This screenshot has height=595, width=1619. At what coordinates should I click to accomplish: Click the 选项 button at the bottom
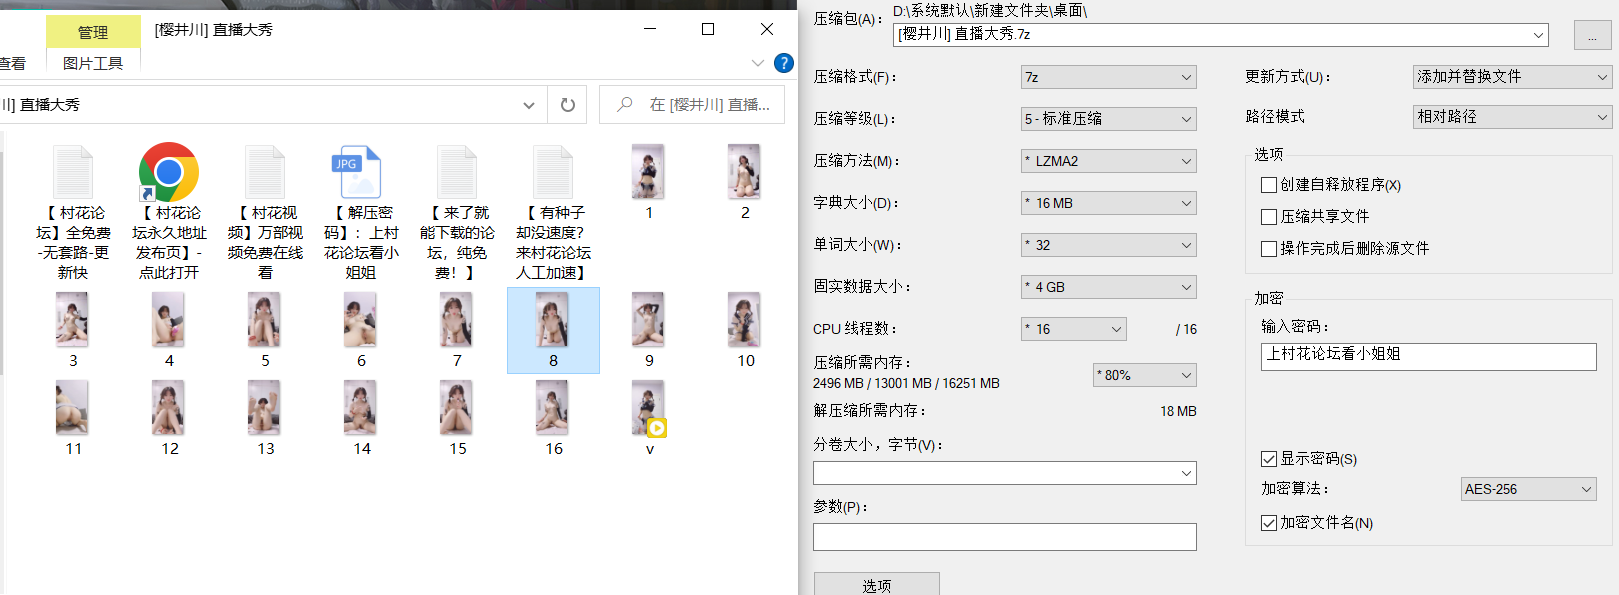[x=877, y=584]
